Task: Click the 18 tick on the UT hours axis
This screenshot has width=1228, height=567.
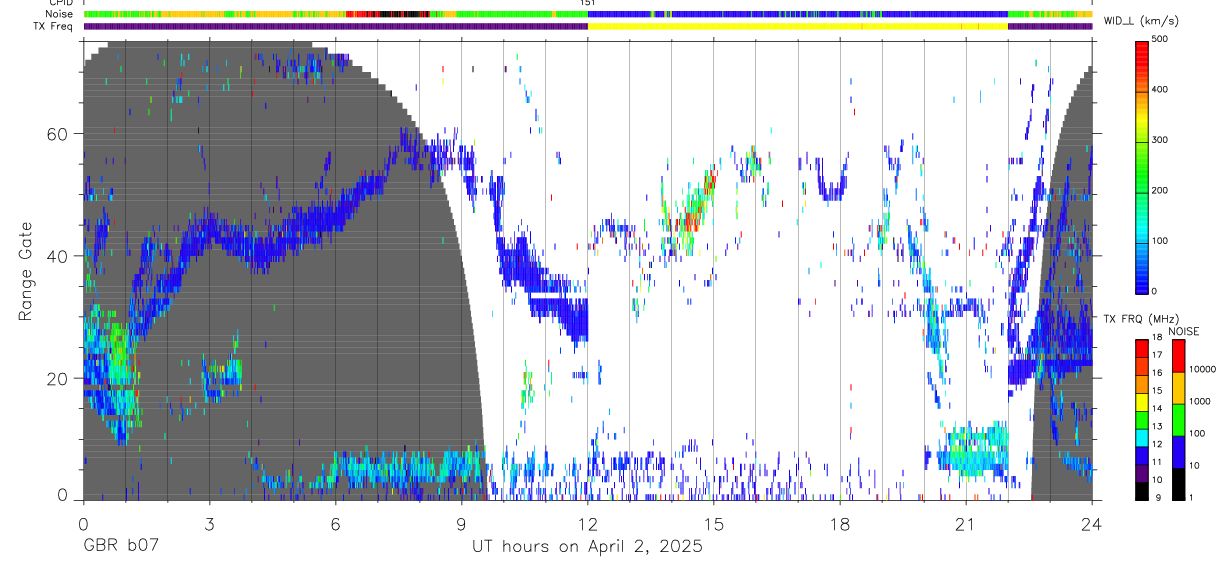Action: tap(840, 524)
